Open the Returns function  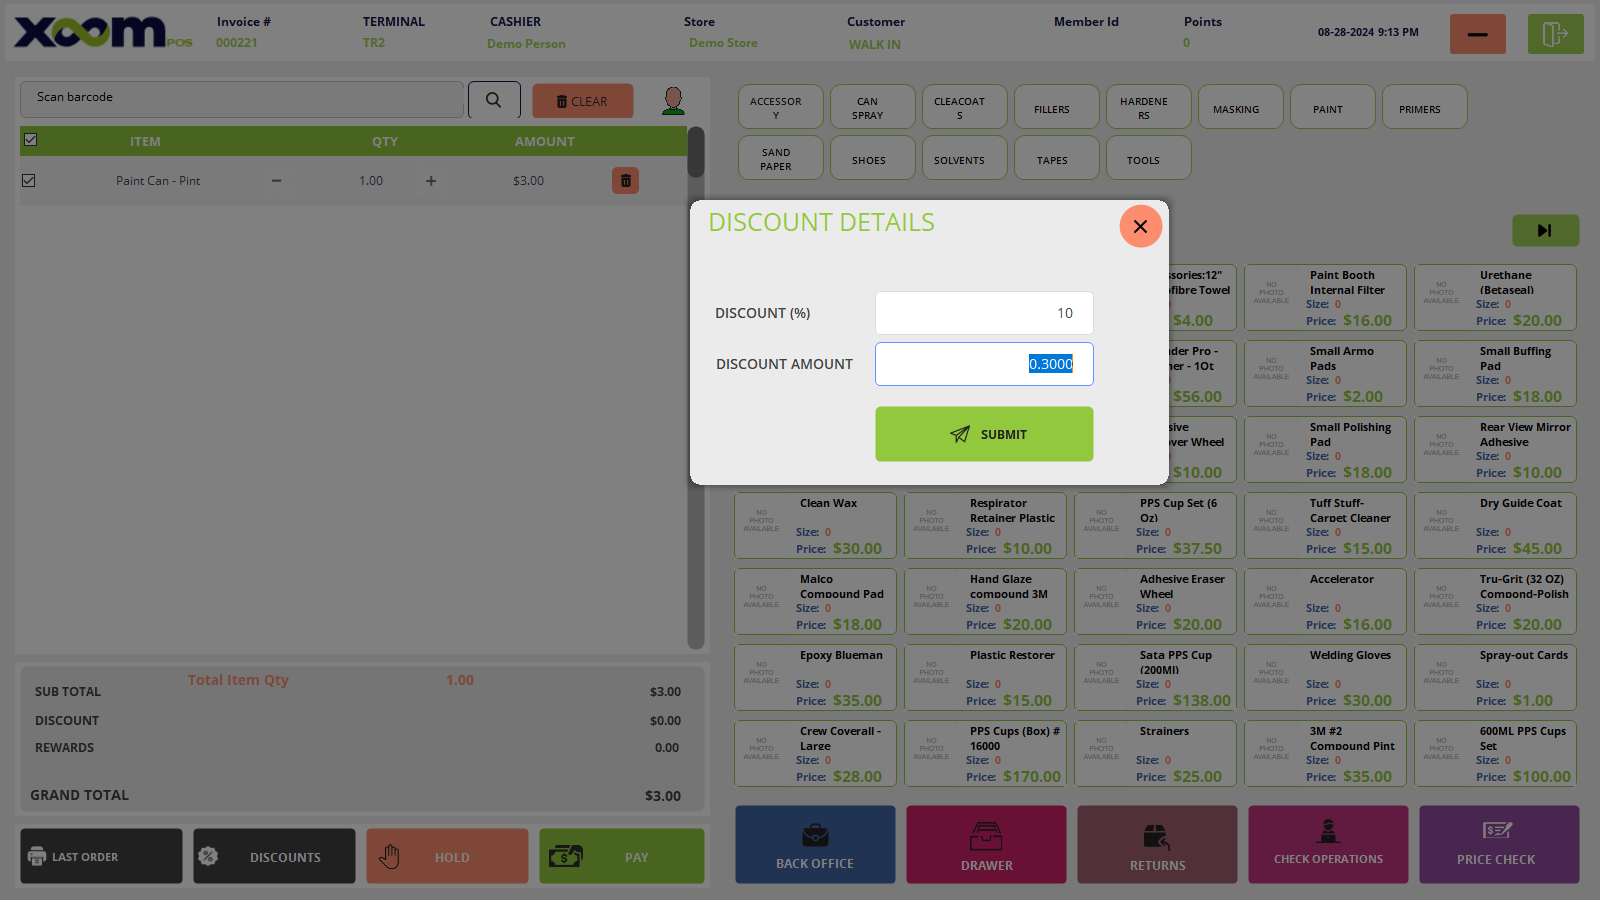coord(1157,845)
